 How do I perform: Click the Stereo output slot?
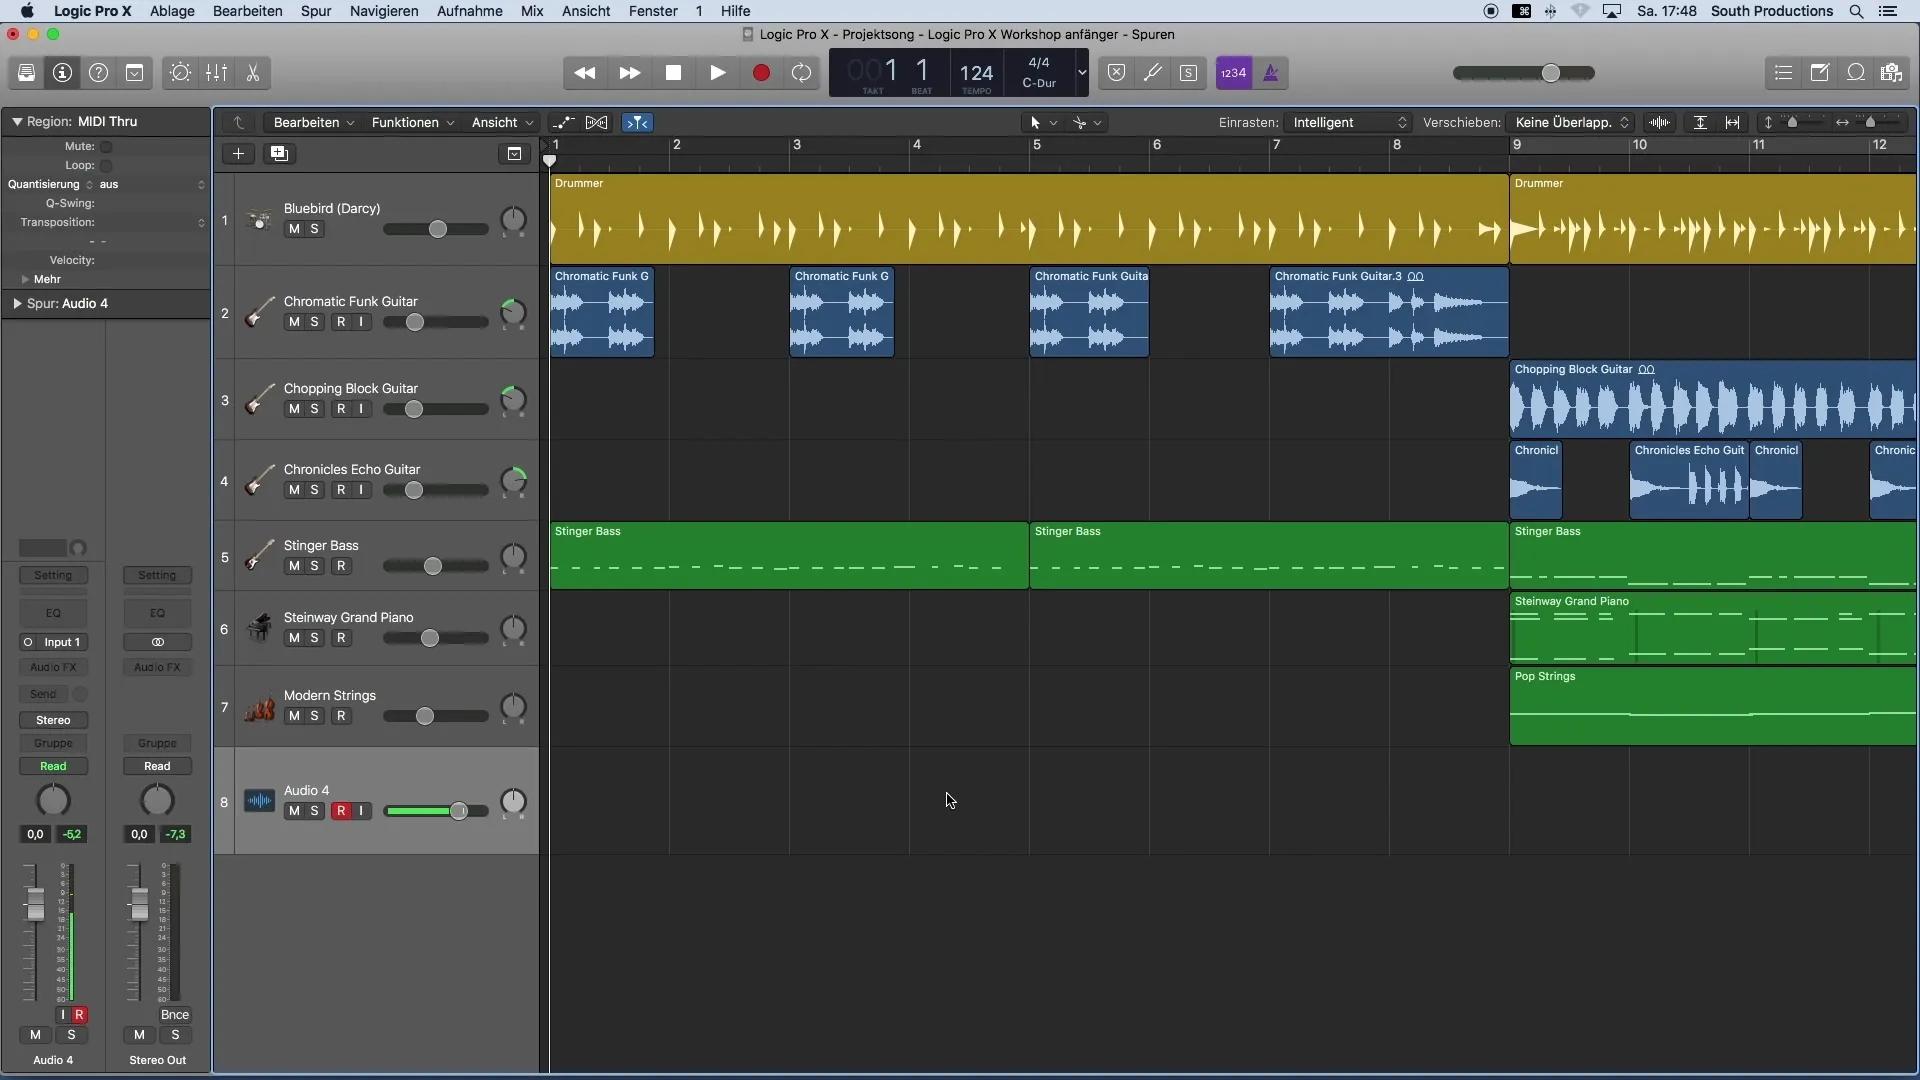[x=53, y=721]
